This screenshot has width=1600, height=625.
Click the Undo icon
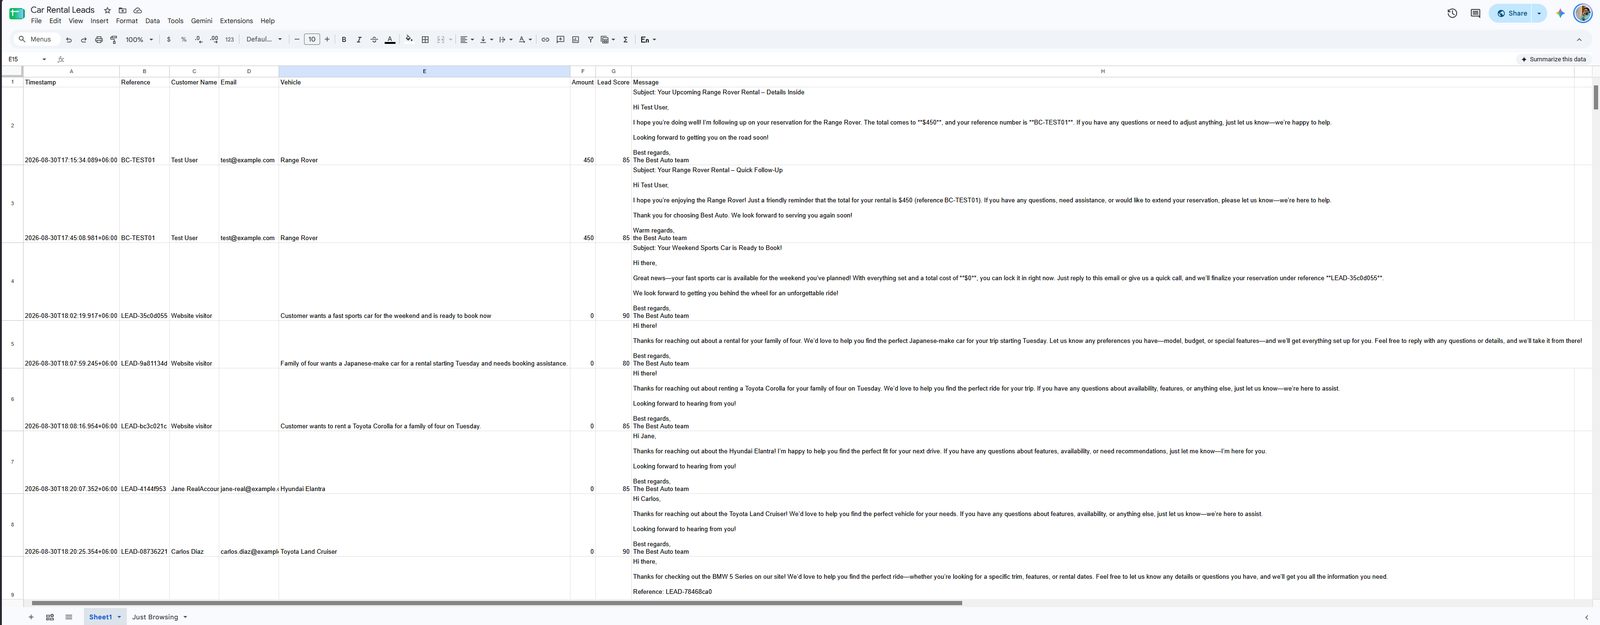68,40
